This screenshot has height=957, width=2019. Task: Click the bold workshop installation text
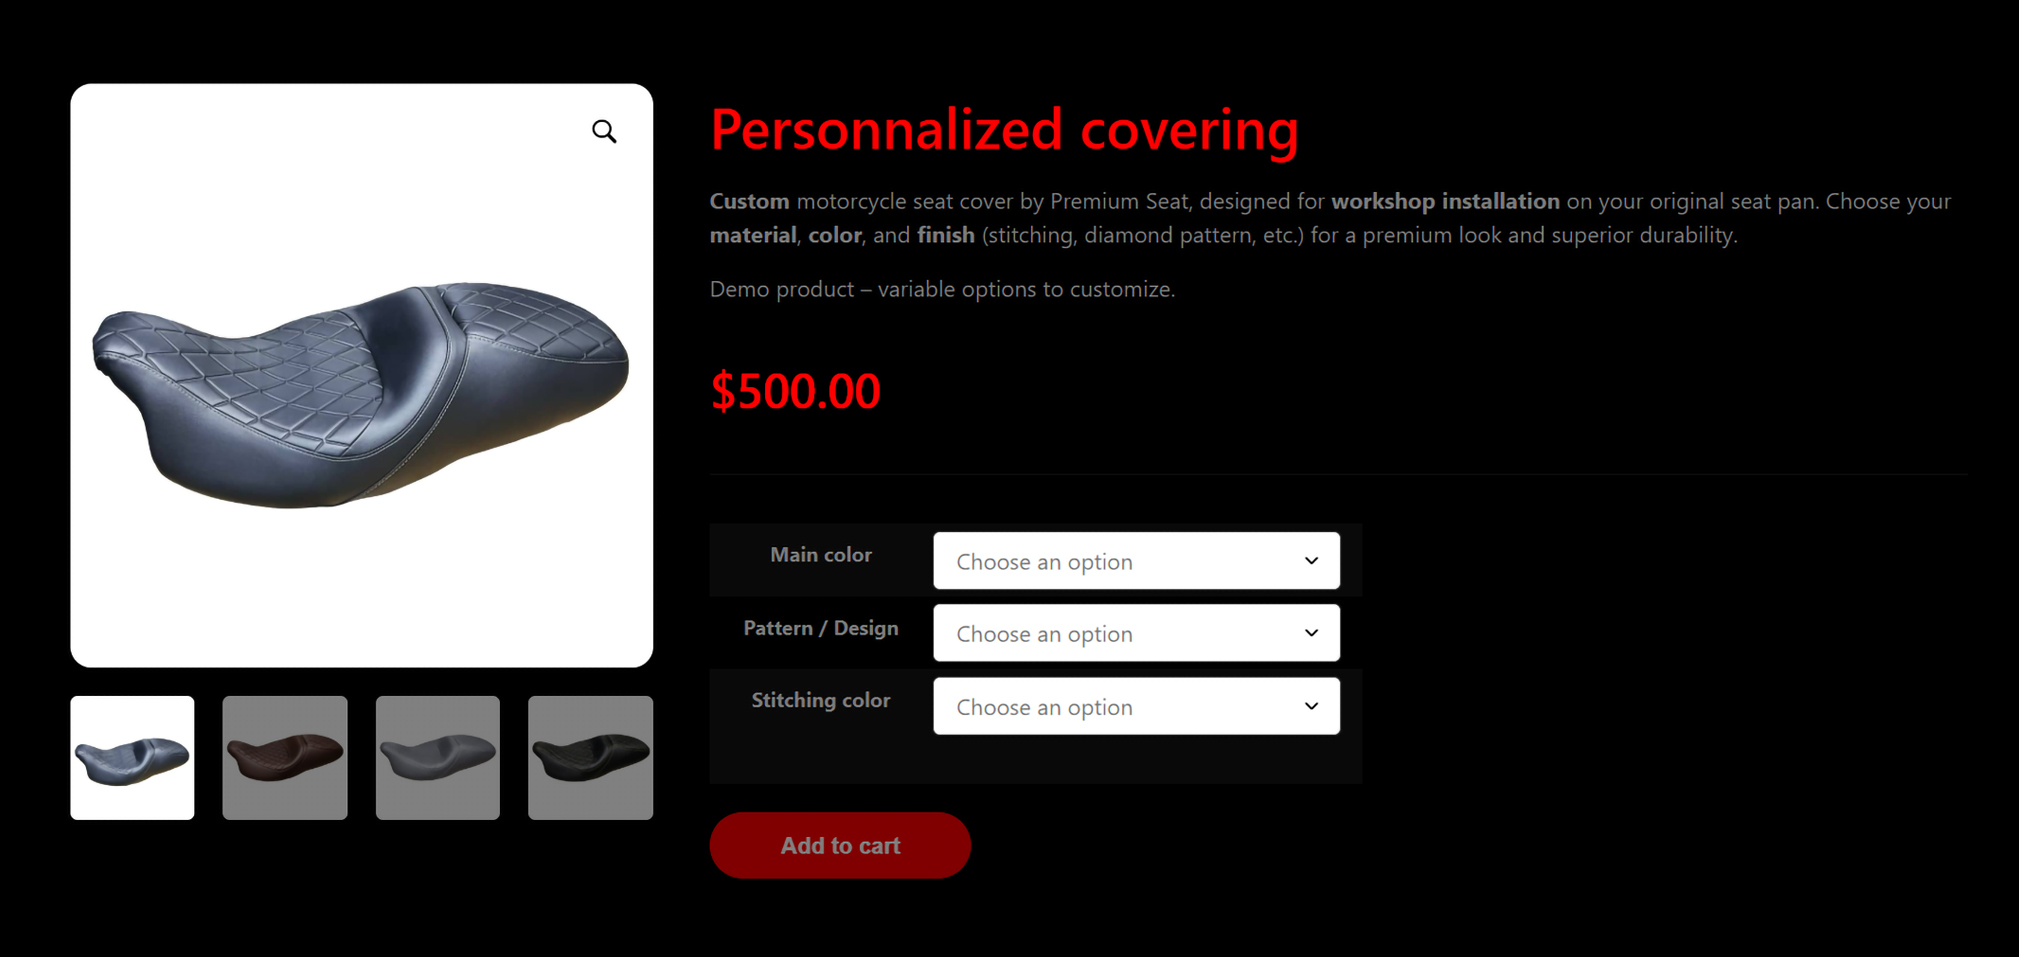(x=1445, y=201)
